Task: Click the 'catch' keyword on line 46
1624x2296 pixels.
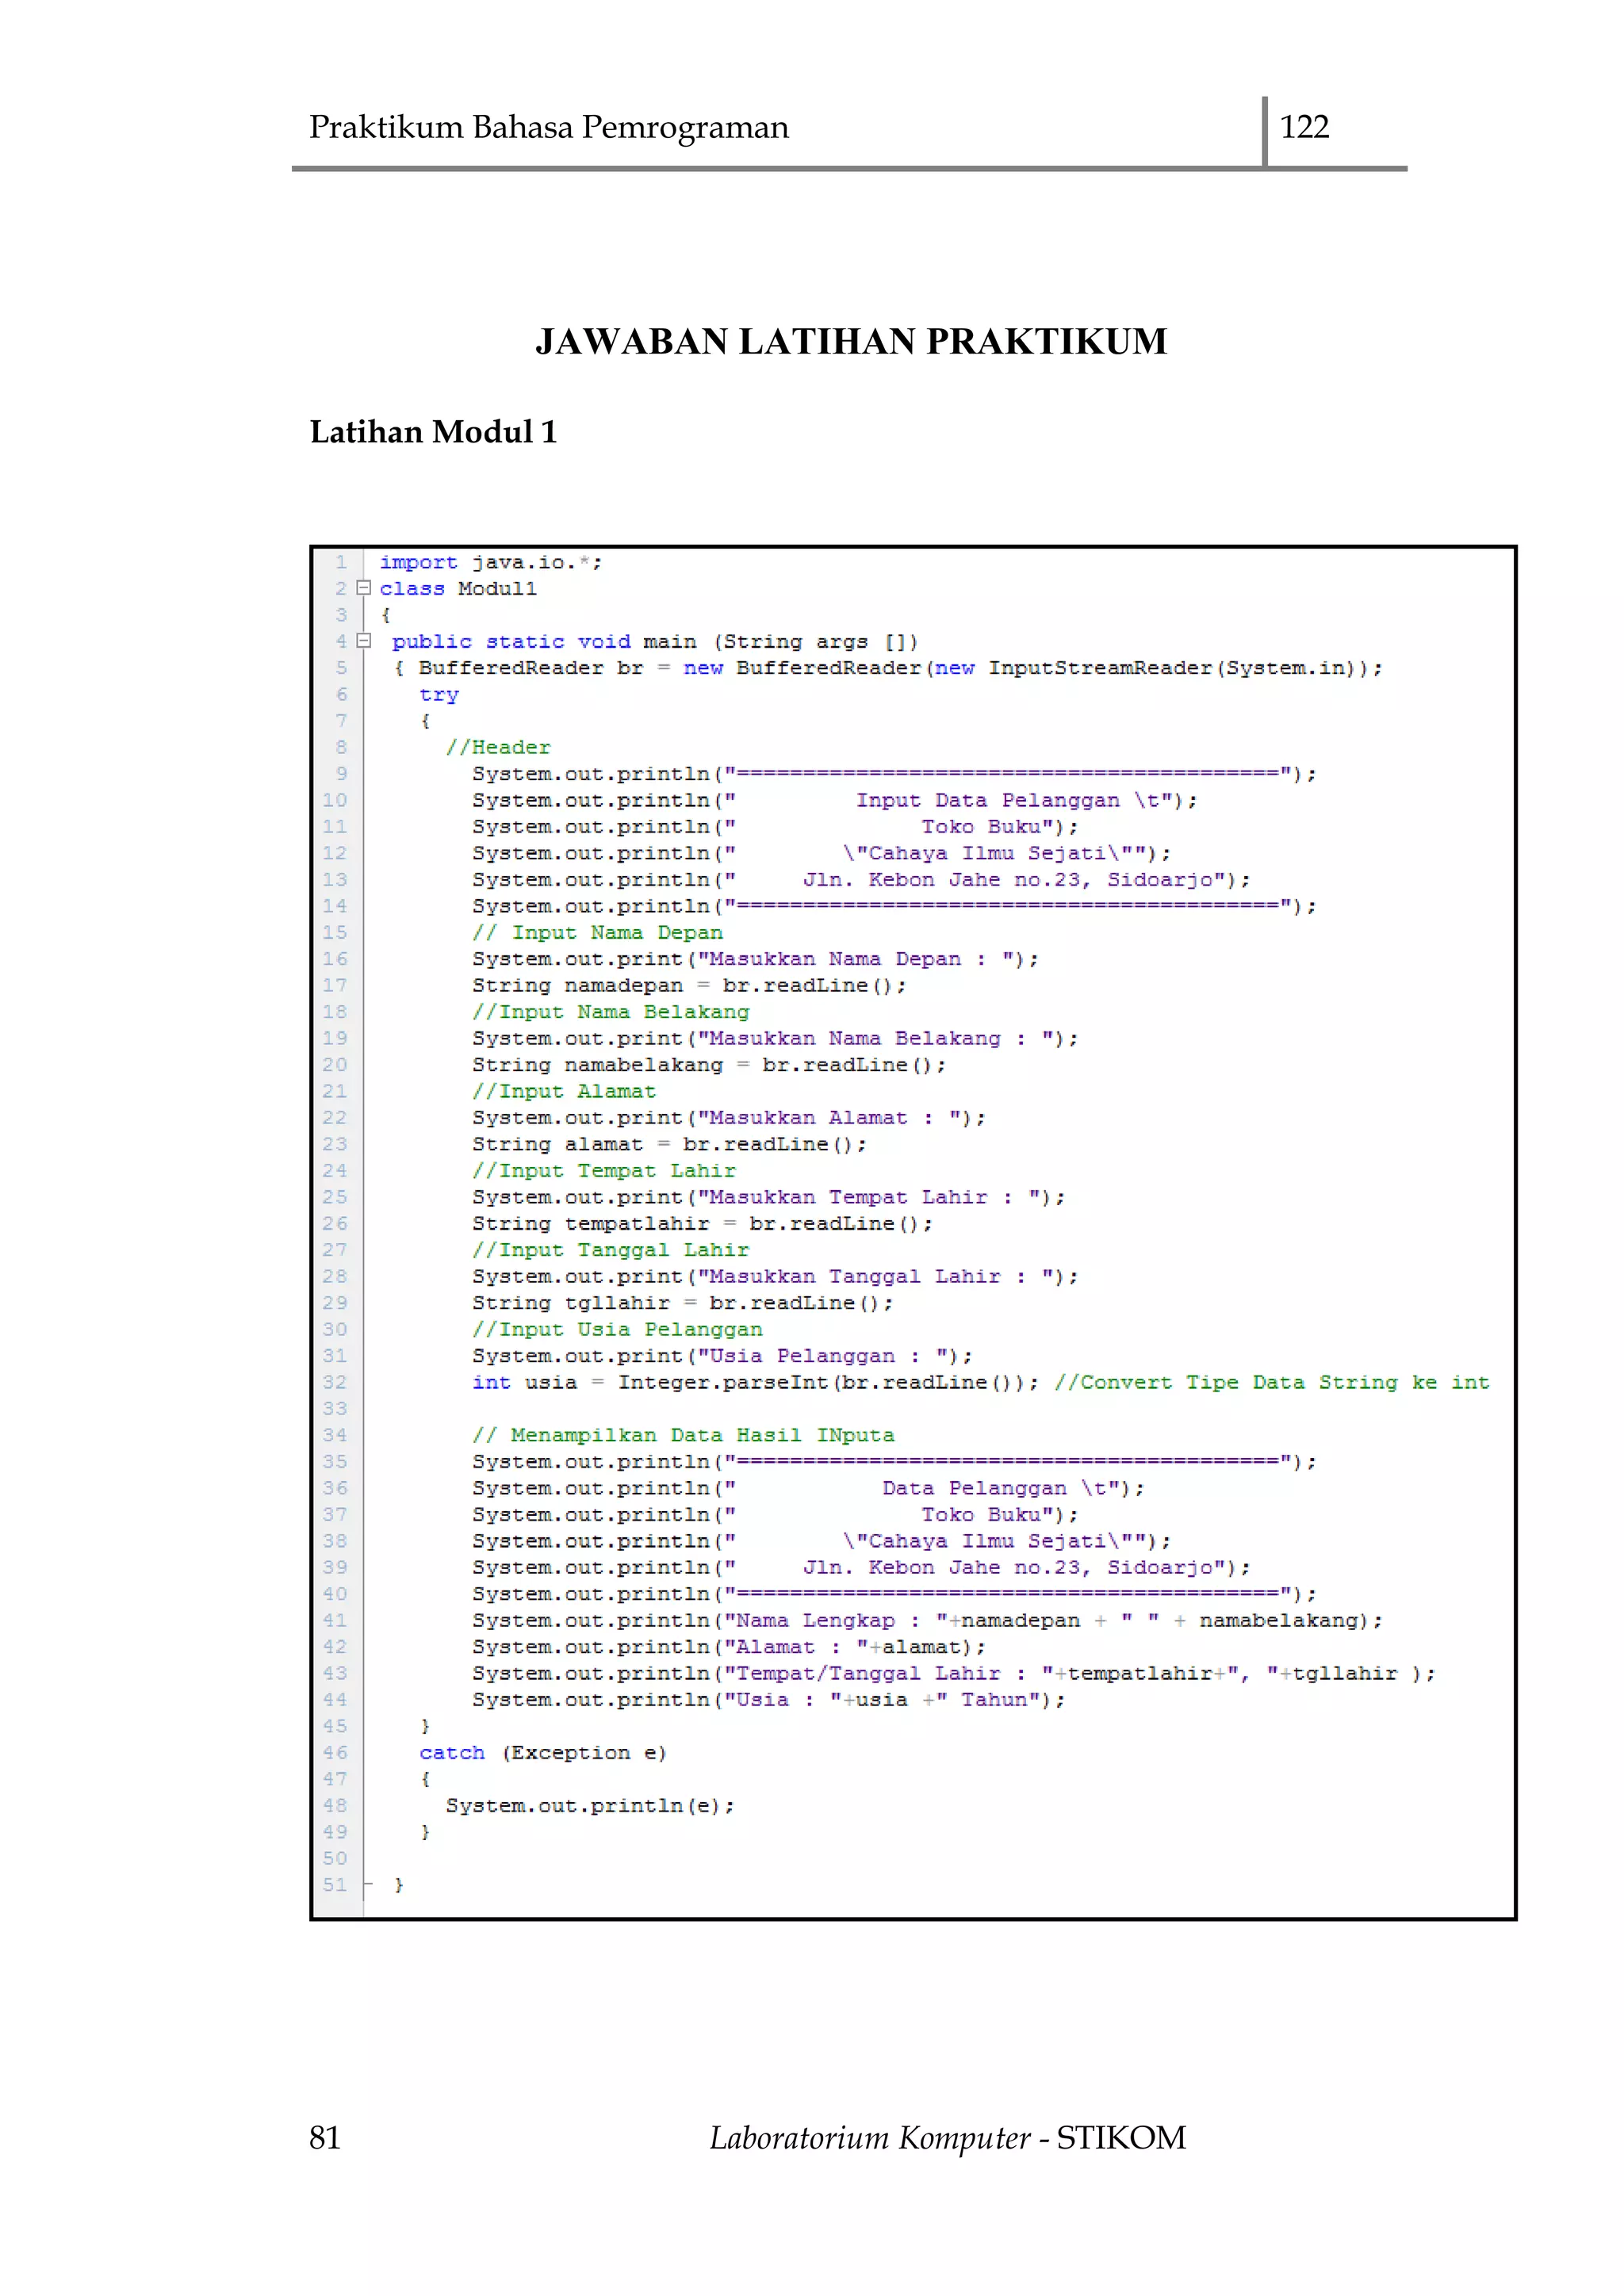Action: tap(452, 1753)
